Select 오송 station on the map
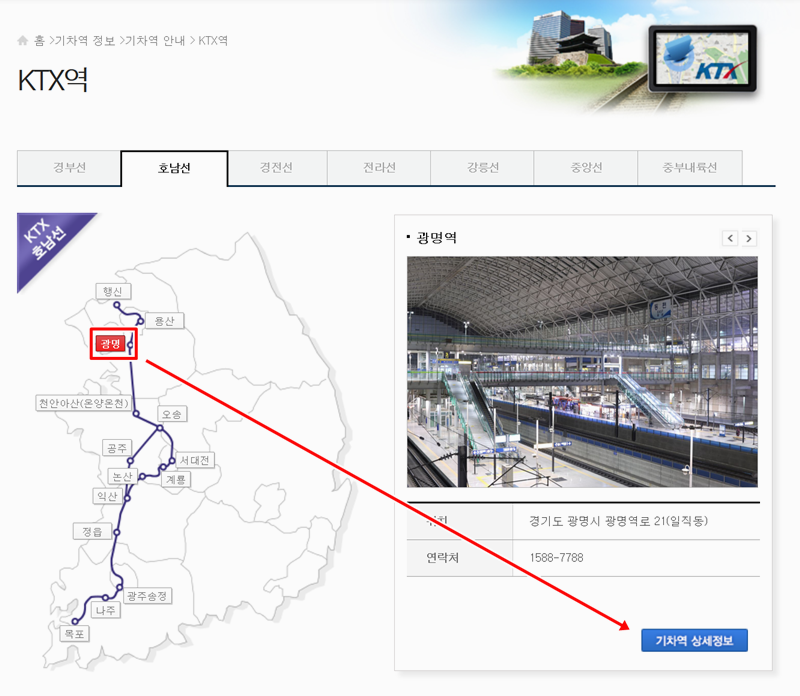 point(172,414)
